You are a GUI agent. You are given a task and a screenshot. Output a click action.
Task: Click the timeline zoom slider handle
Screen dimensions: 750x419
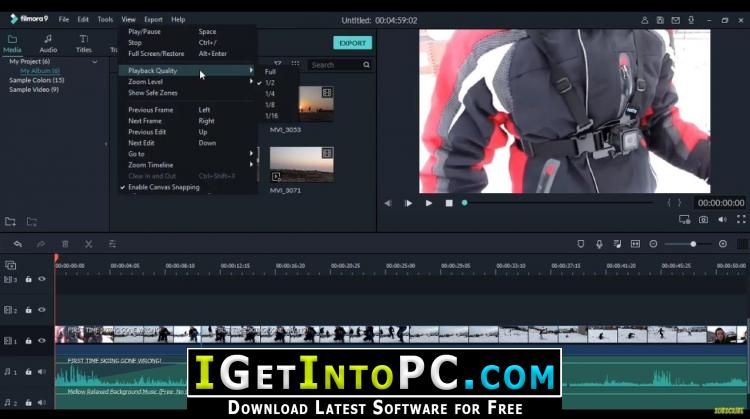click(693, 244)
